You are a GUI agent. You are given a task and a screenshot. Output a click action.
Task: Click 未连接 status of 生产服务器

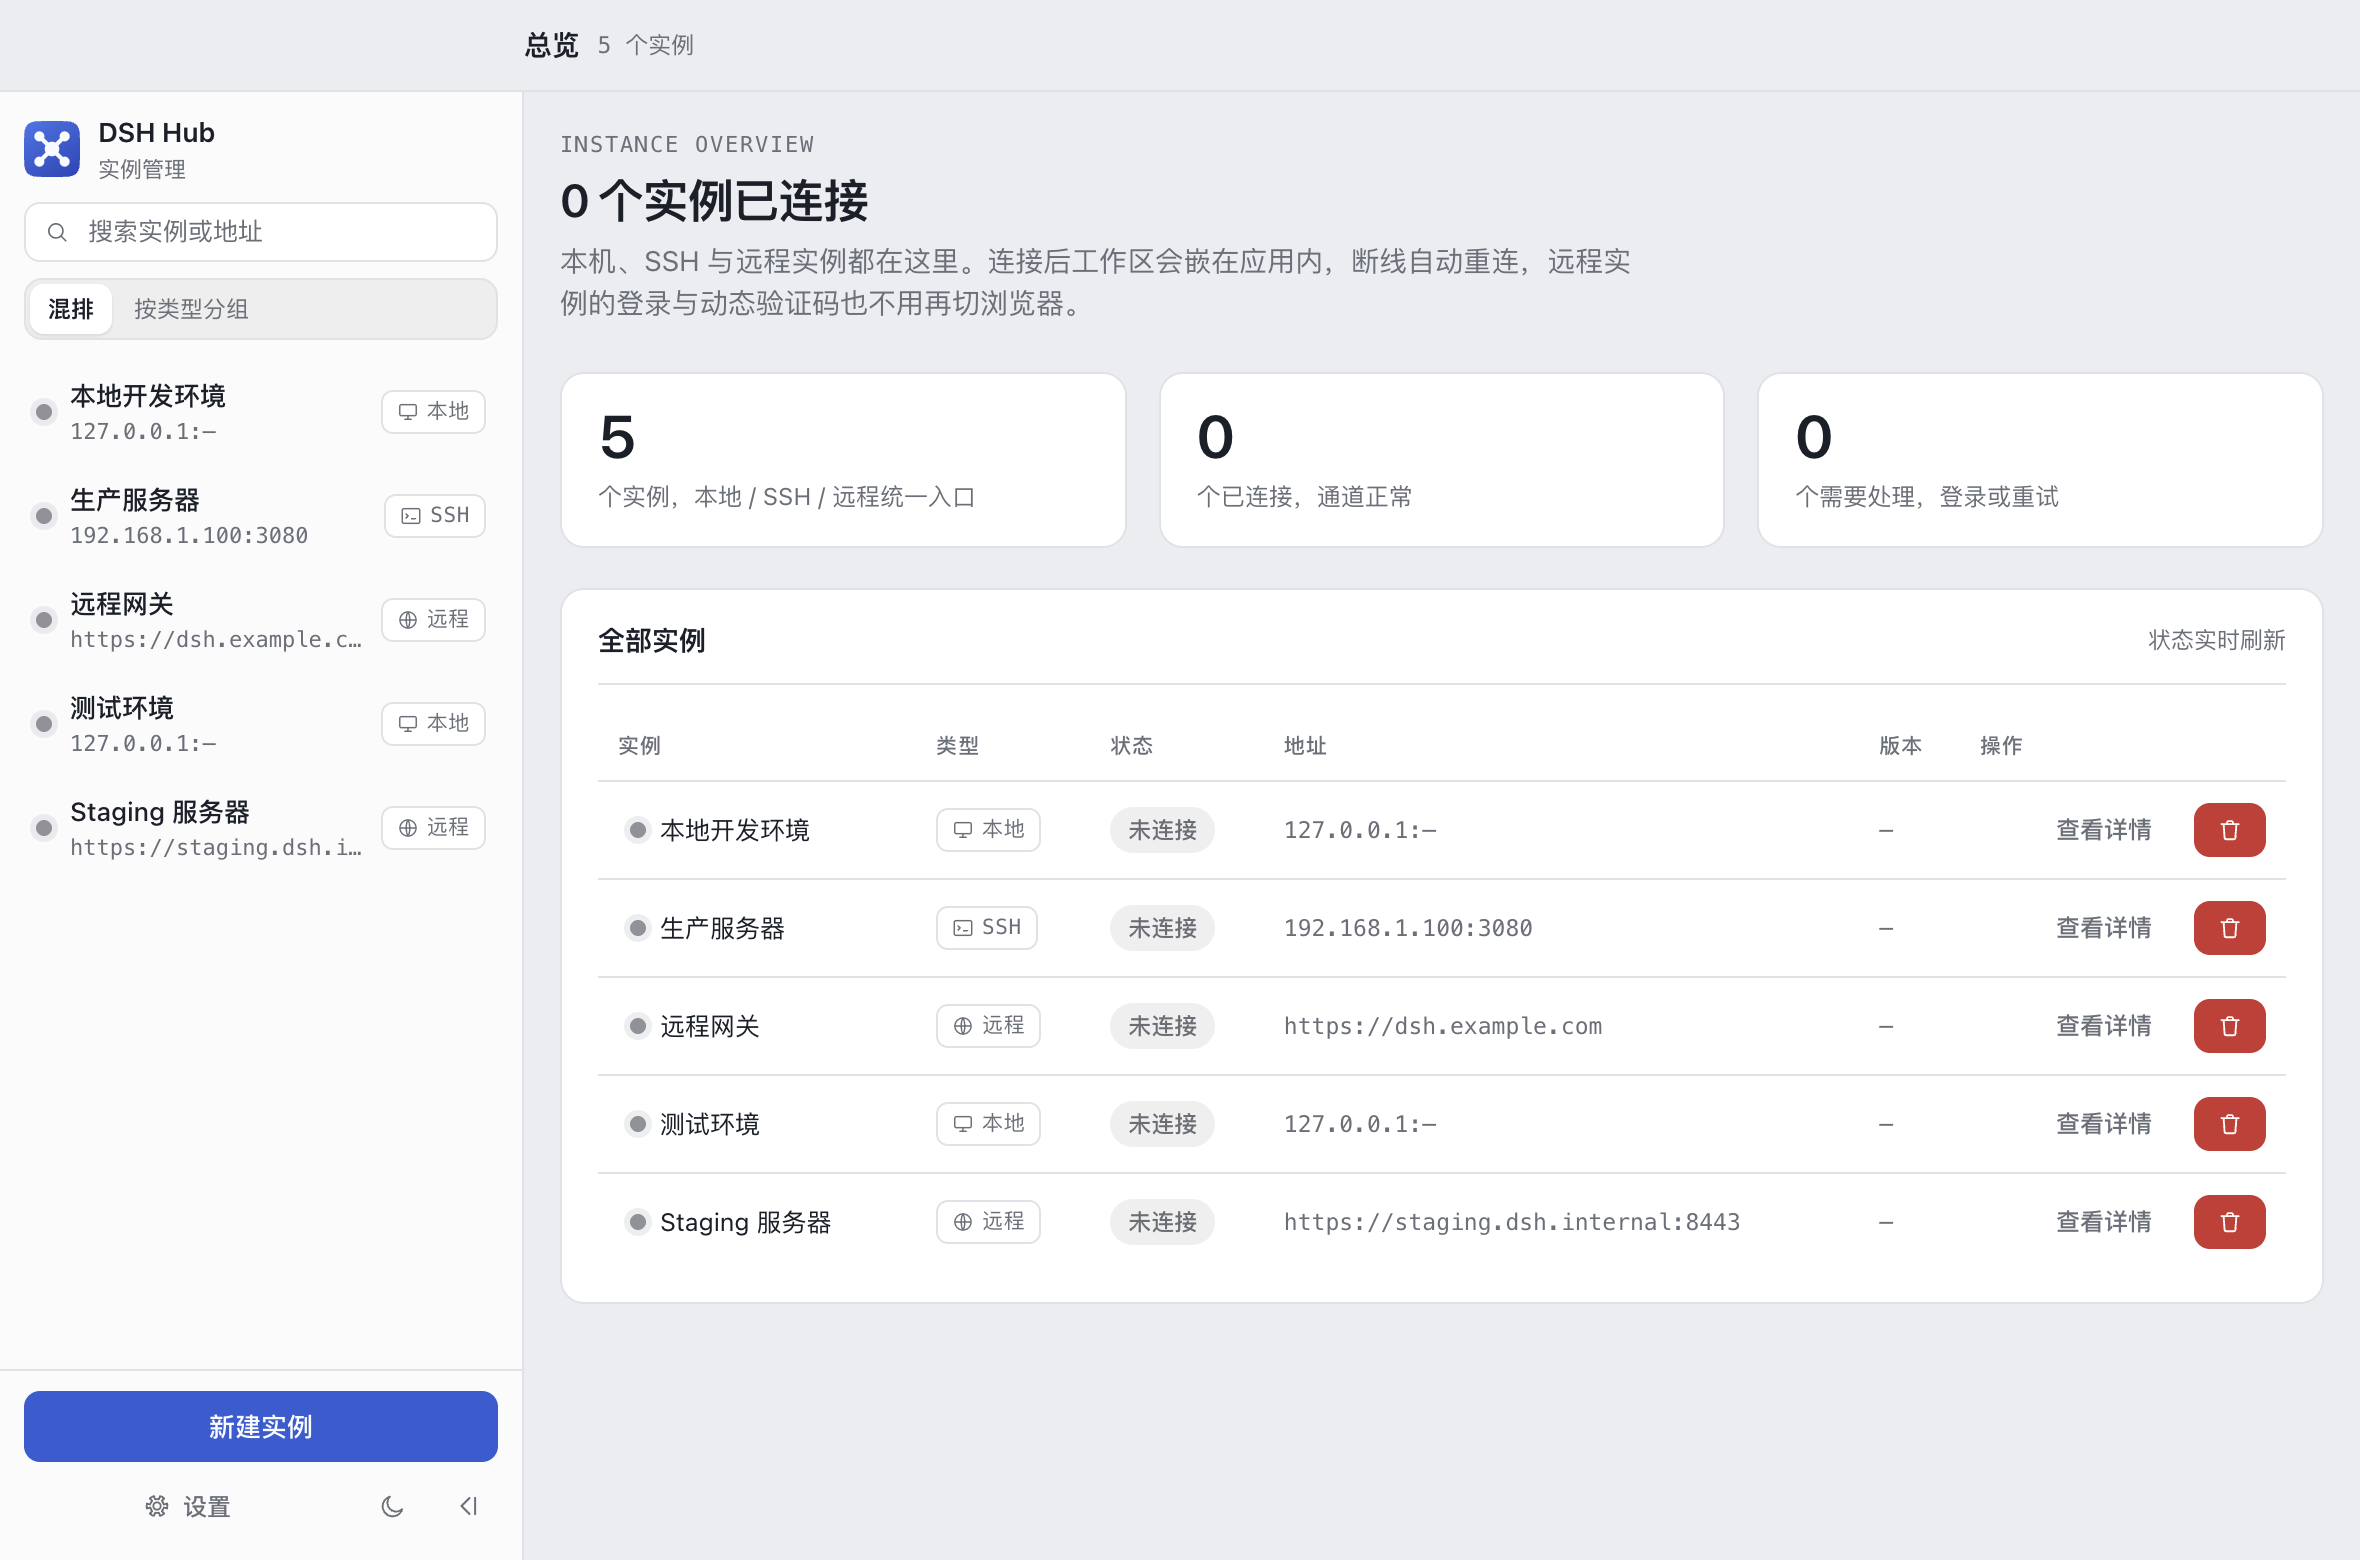(1162, 928)
